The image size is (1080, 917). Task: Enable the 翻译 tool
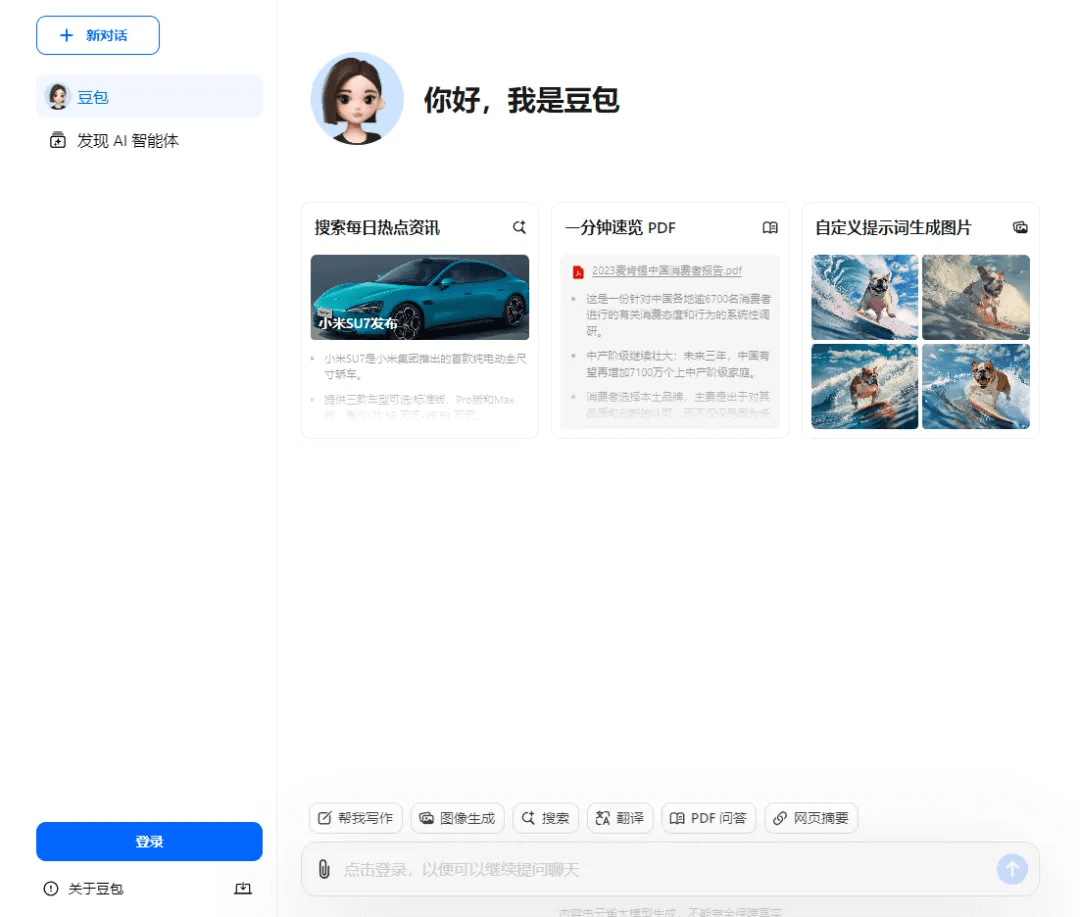(x=620, y=817)
